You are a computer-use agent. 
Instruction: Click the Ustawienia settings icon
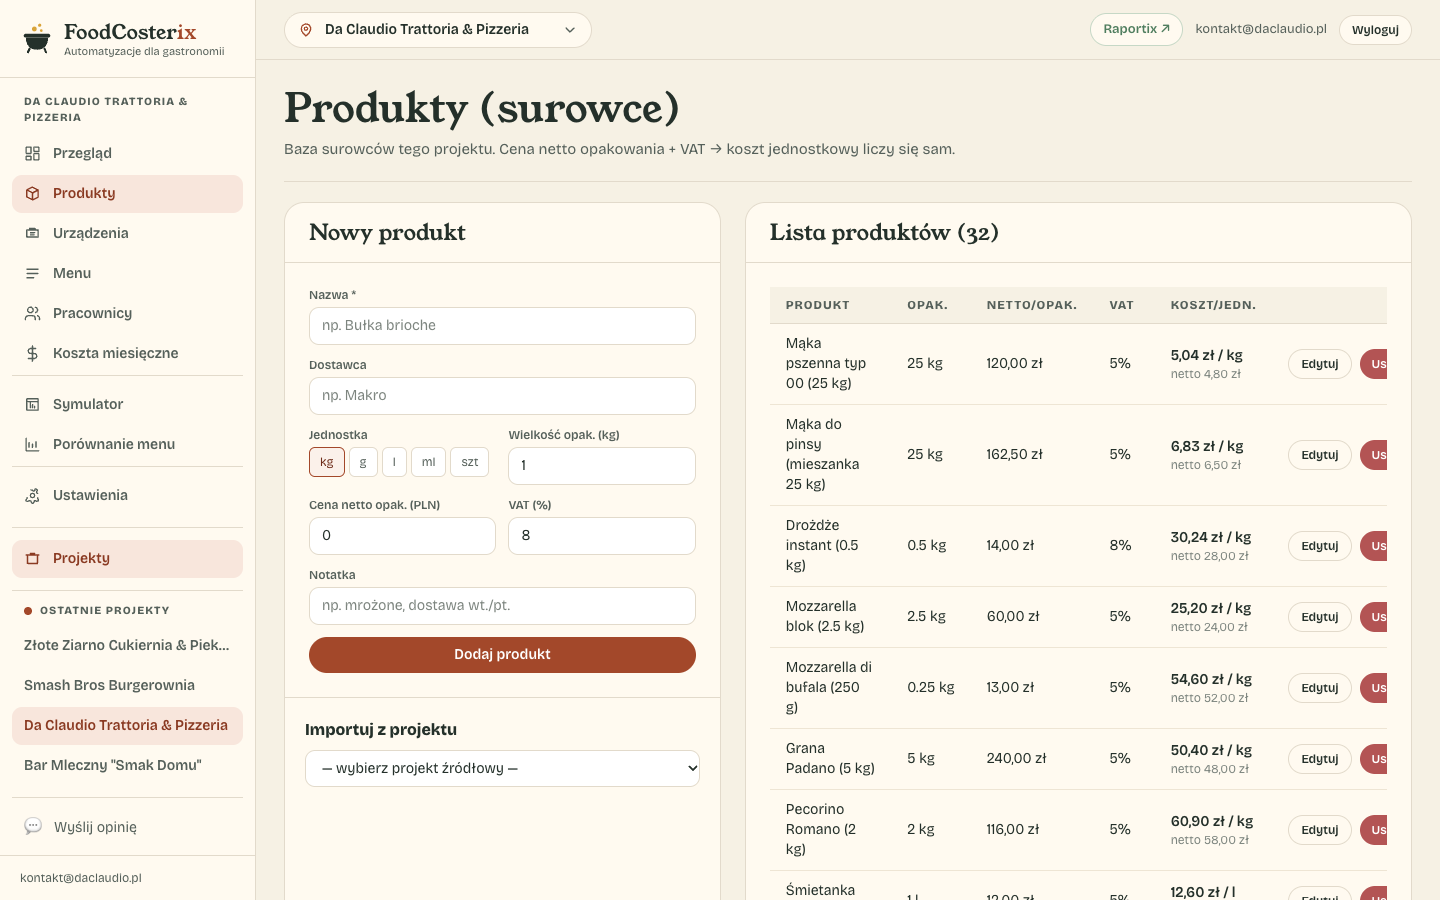tap(33, 495)
